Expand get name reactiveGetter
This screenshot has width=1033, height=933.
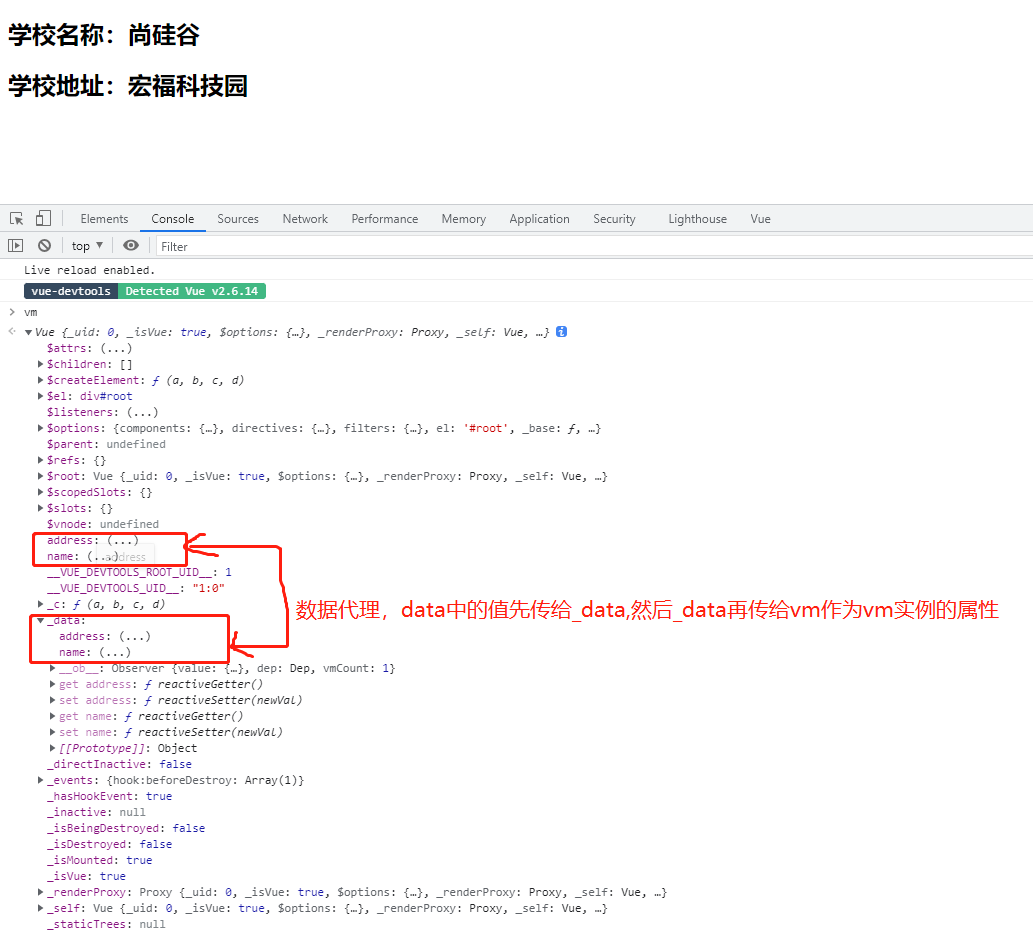(53, 716)
